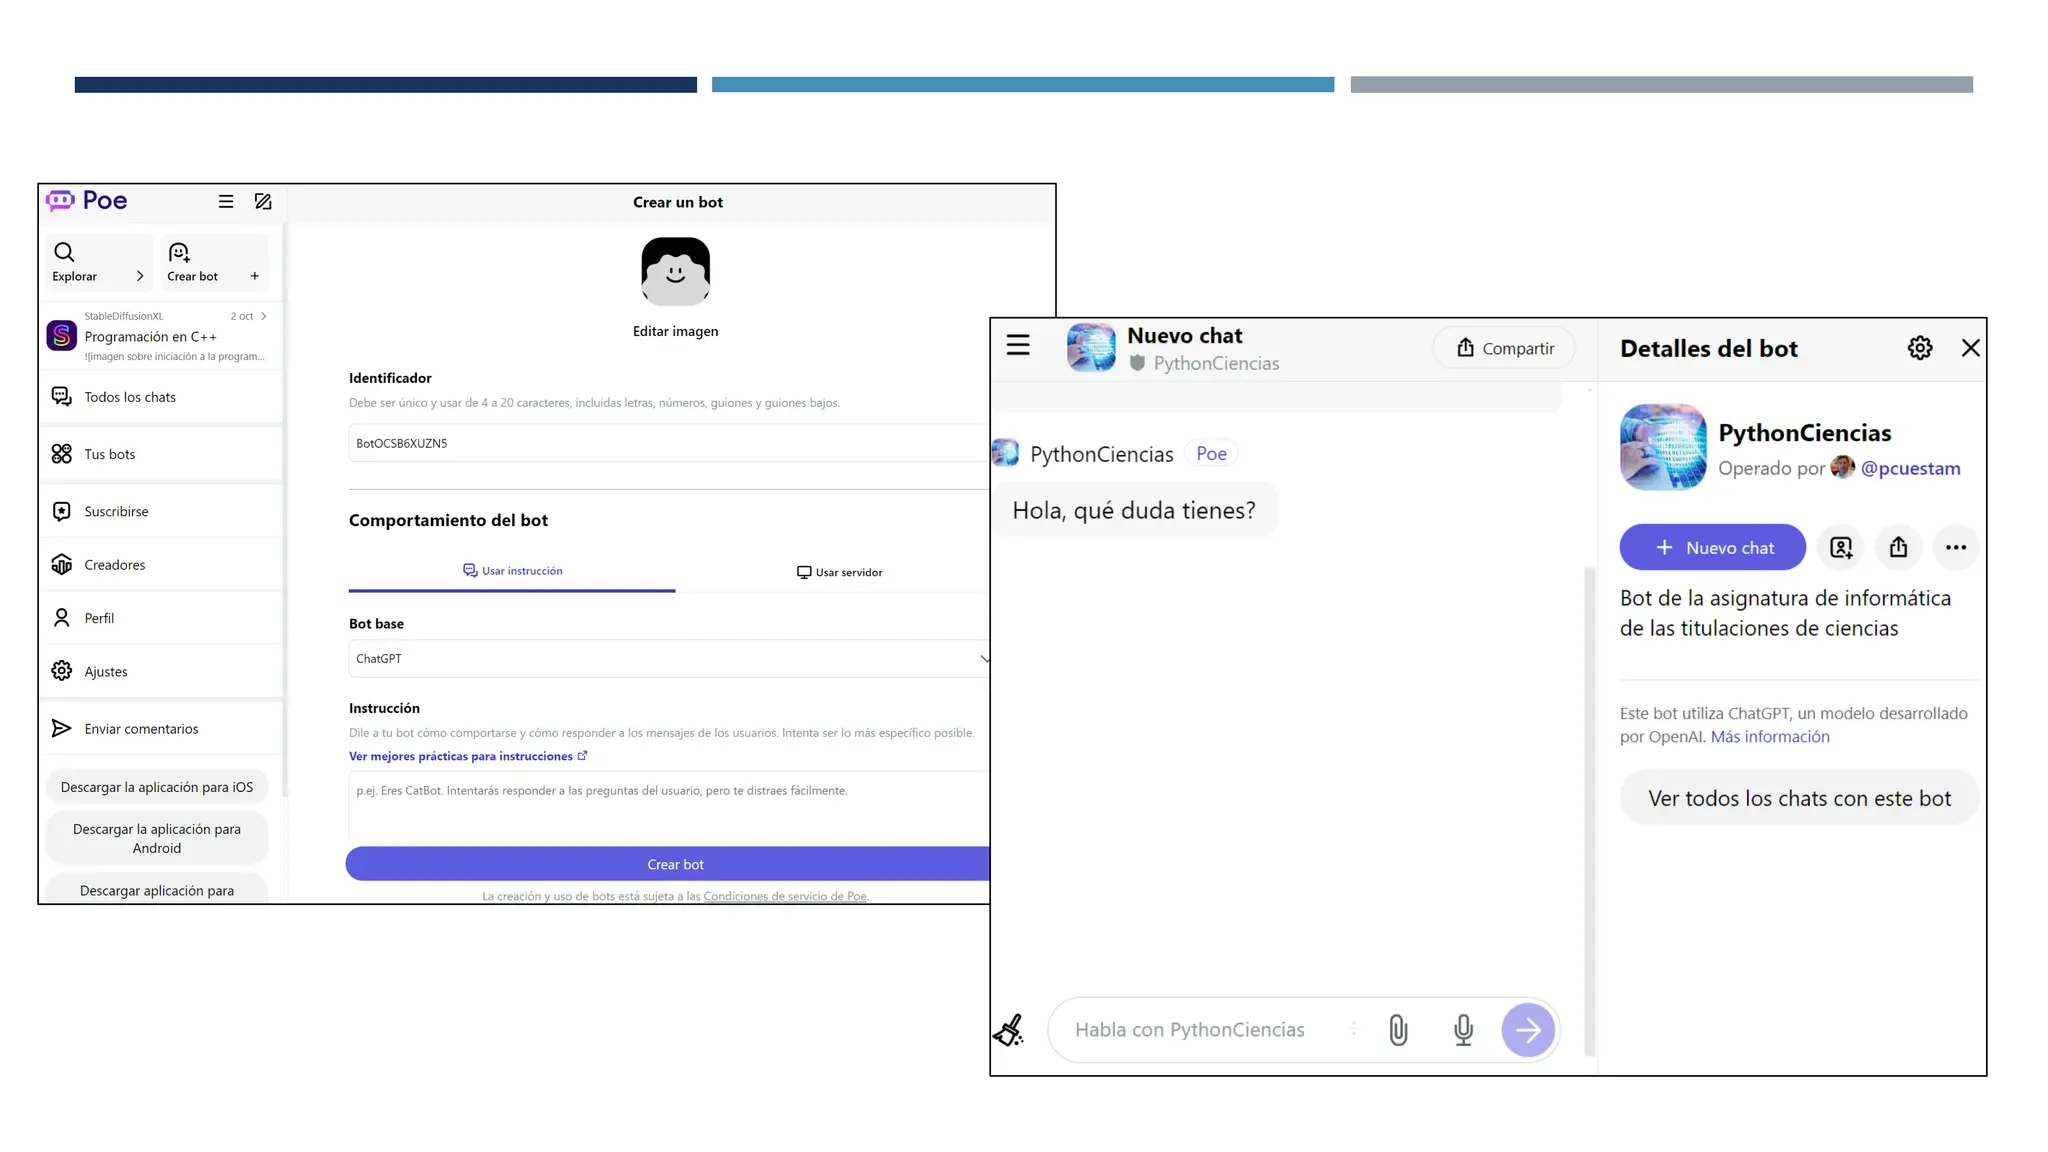
Task: Open bot settings gear in Detalles del bot
Action: 1919,348
